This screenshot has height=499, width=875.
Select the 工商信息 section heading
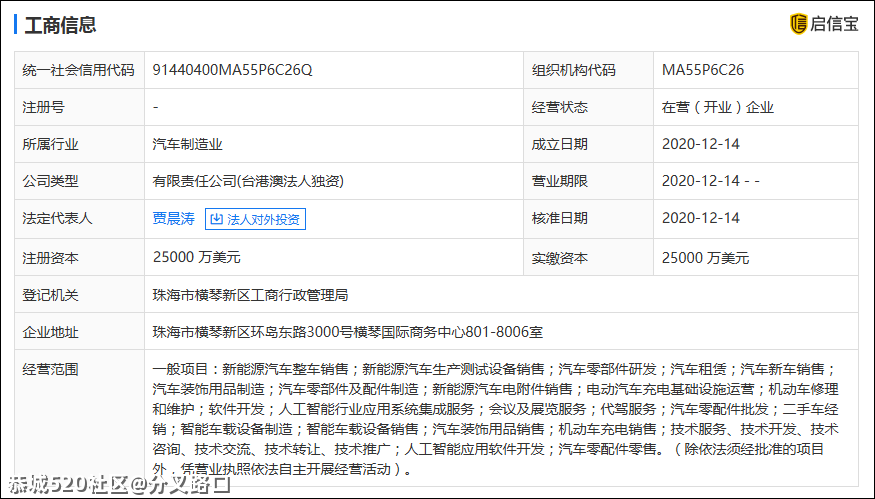click(x=60, y=25)
